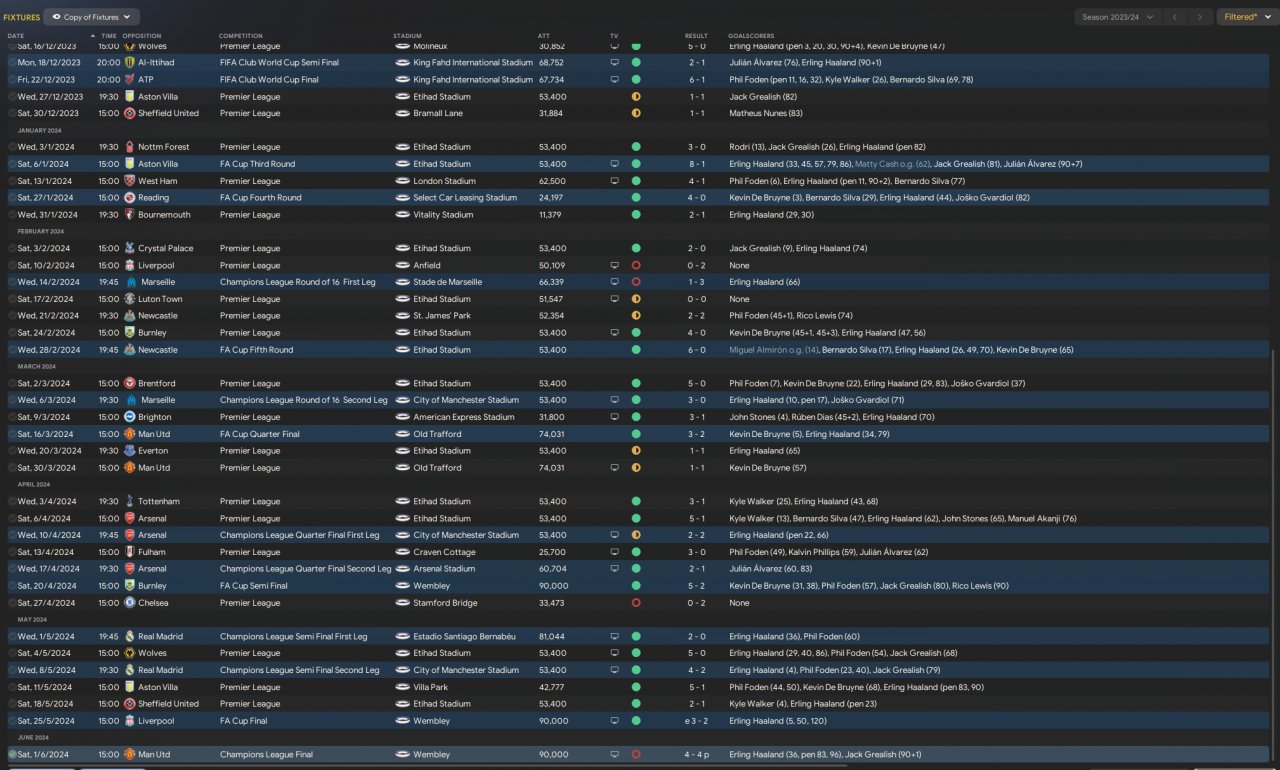
Task: Click the Luton Town club badge
Action: tap(130, 299)
